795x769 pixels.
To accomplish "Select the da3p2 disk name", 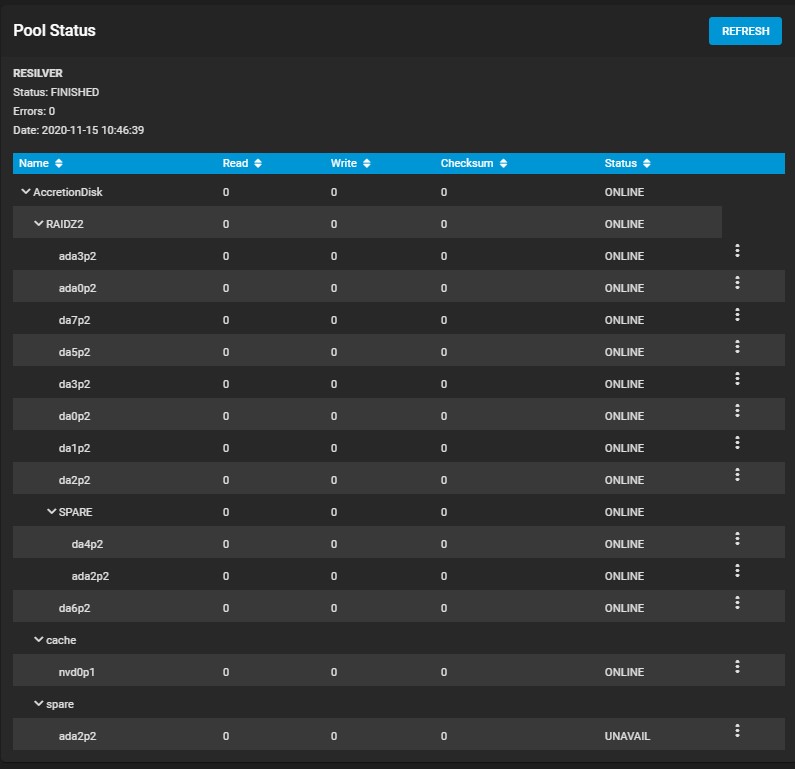I will coord(75,384).
